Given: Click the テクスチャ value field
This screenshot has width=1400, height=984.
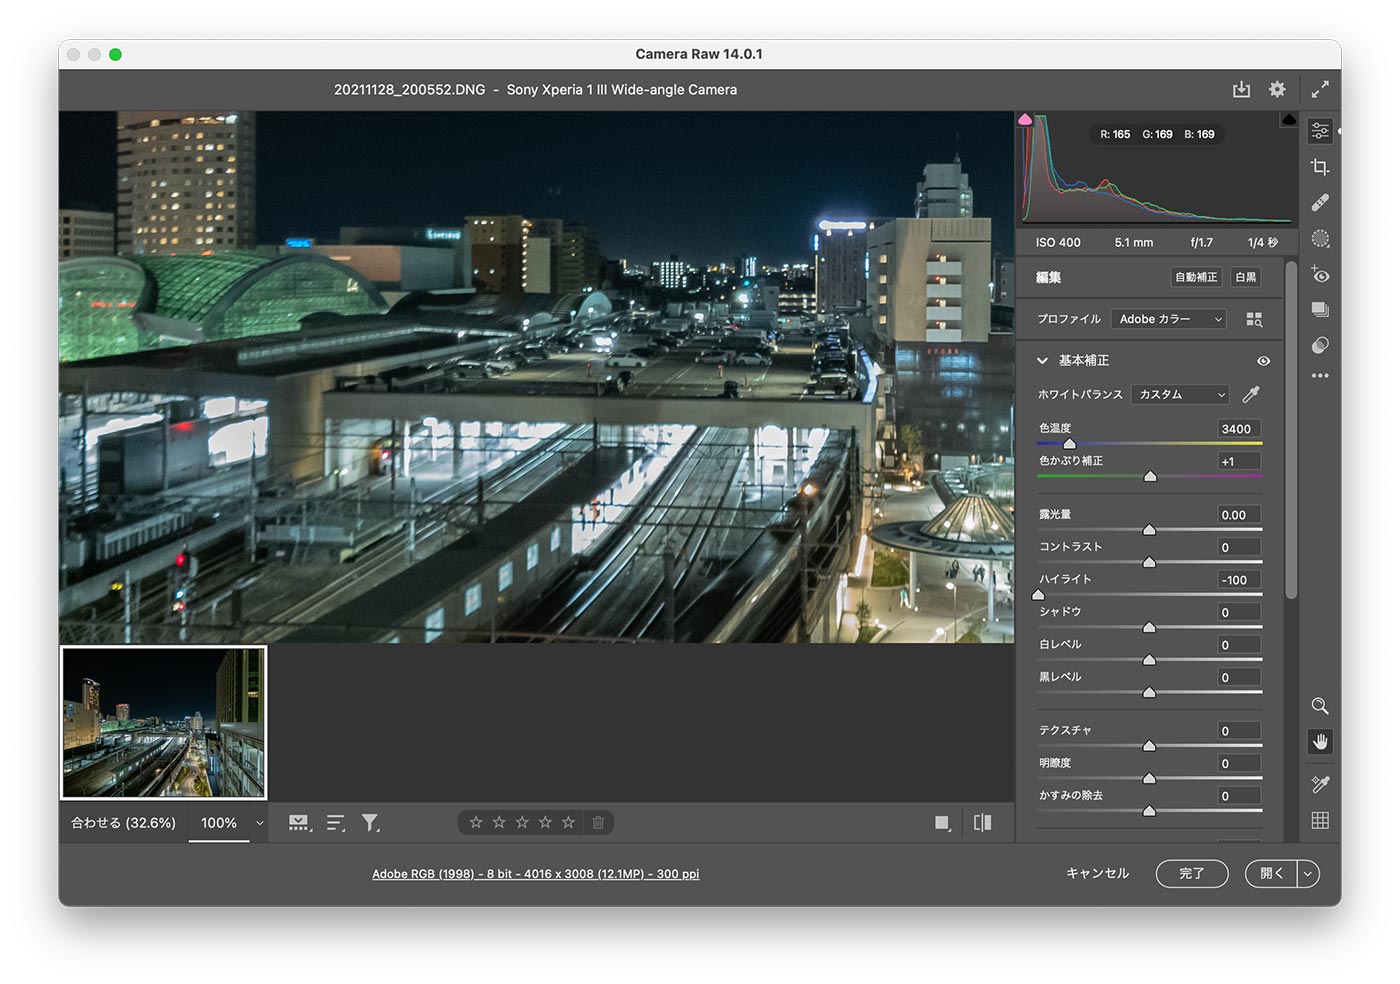Looking at the screenshot, I should (x=1239, y=731).
